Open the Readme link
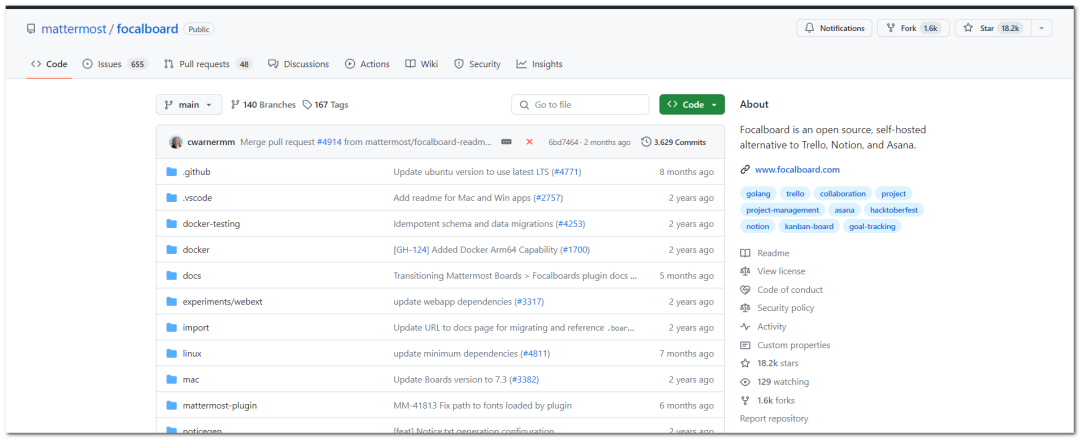The height and width of the screenshot is (439, 1080). (765, 253)
